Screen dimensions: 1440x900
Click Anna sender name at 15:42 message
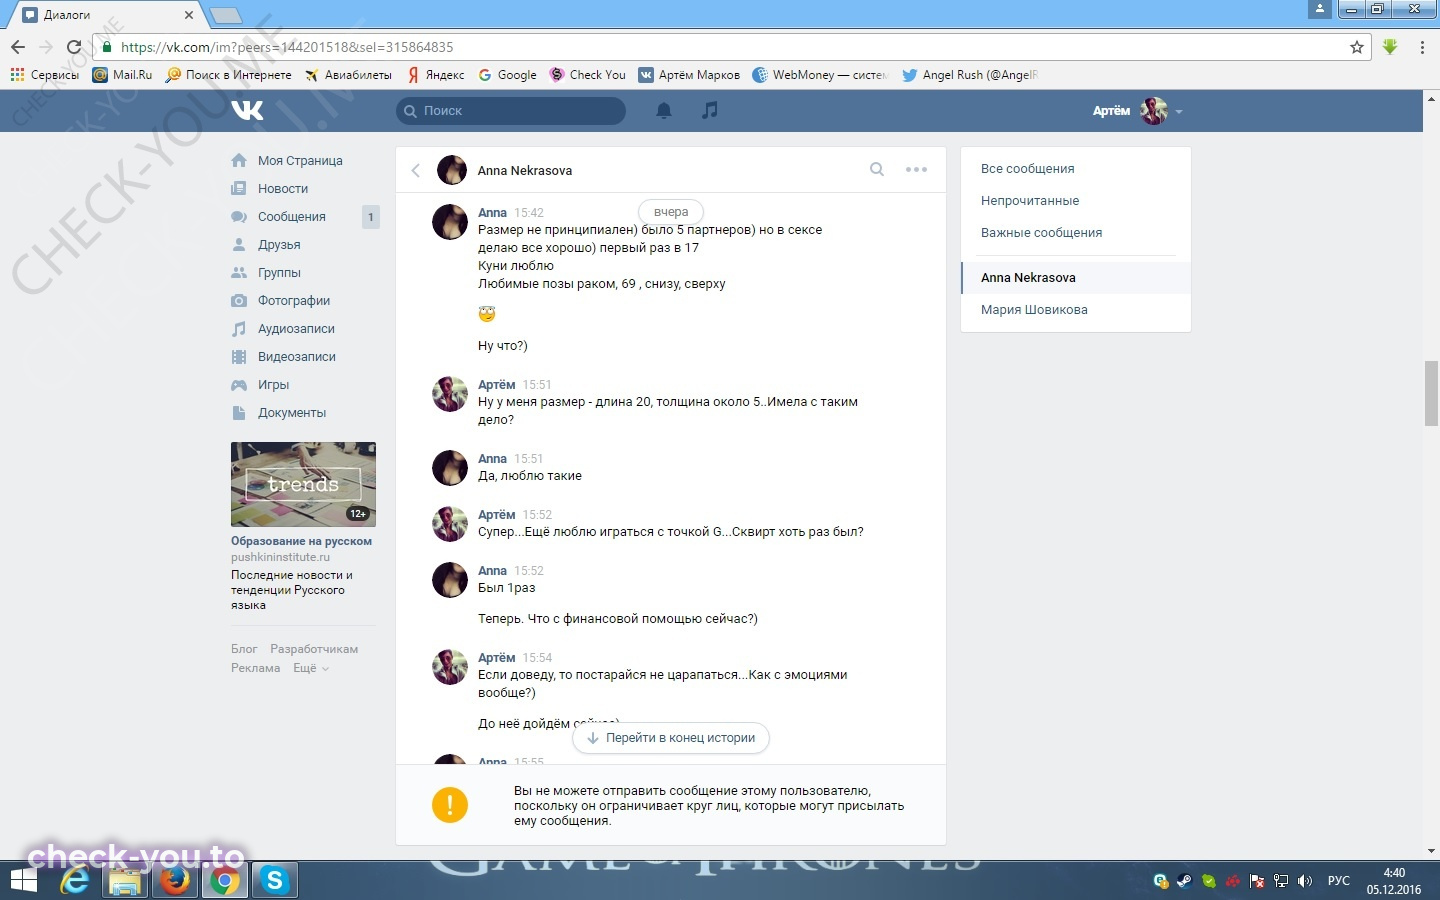coord(492,213)
